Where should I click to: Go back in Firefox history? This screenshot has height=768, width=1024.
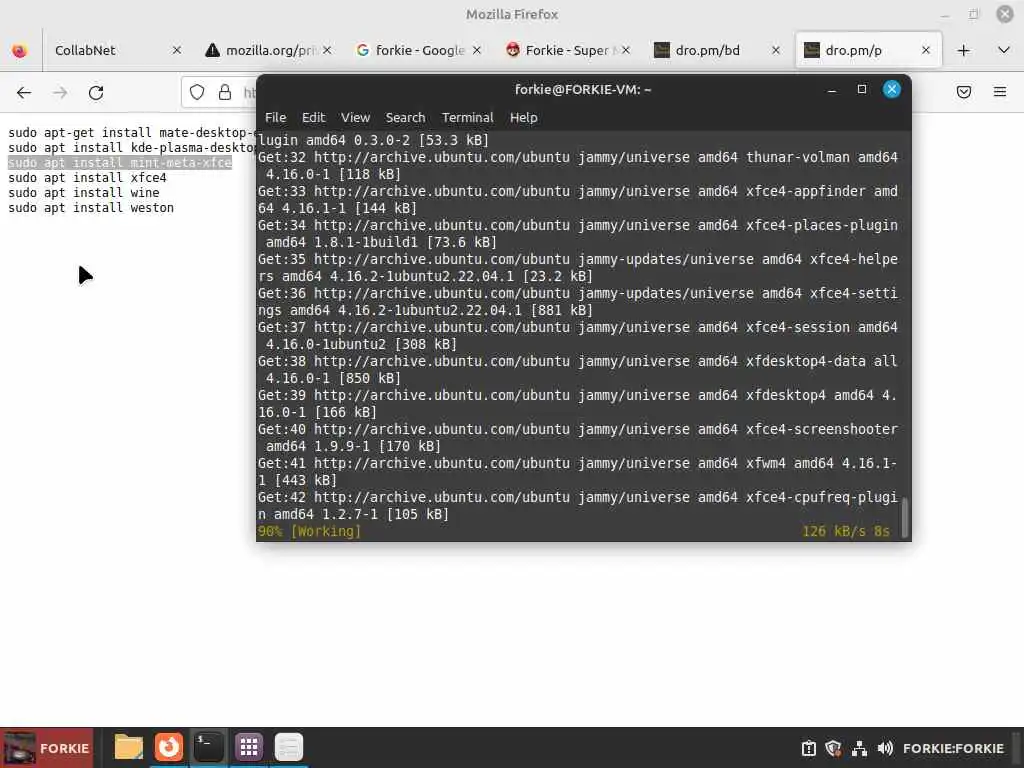[x=24, y=93]
